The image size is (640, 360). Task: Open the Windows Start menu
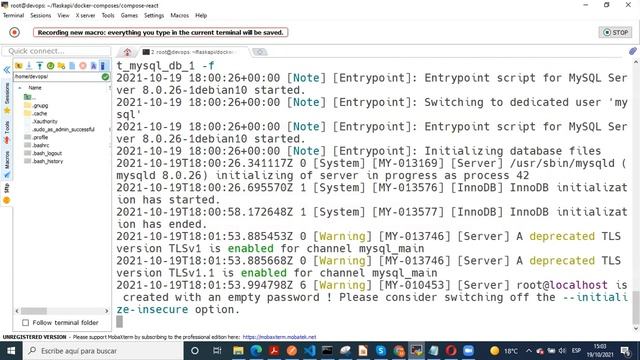(11, 351)
